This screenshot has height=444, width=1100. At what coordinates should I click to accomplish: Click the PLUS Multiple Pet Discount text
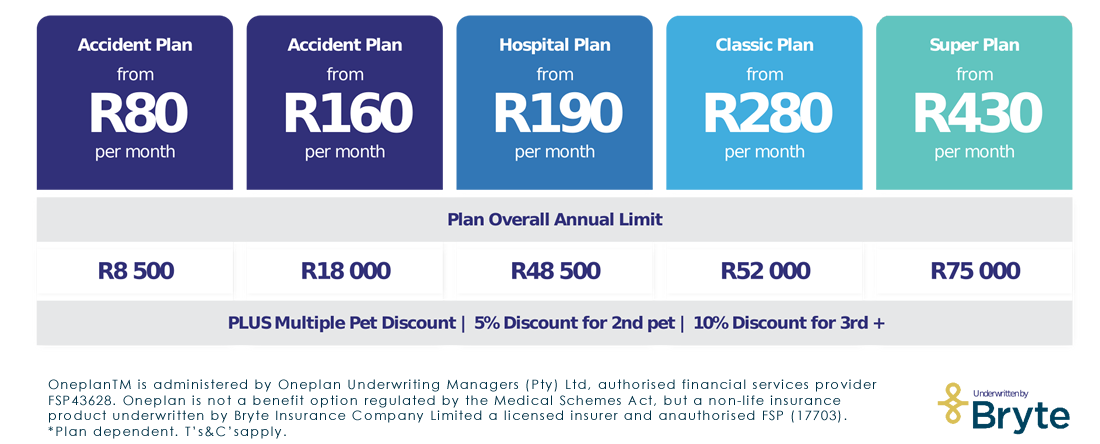(x=340, y=323)
